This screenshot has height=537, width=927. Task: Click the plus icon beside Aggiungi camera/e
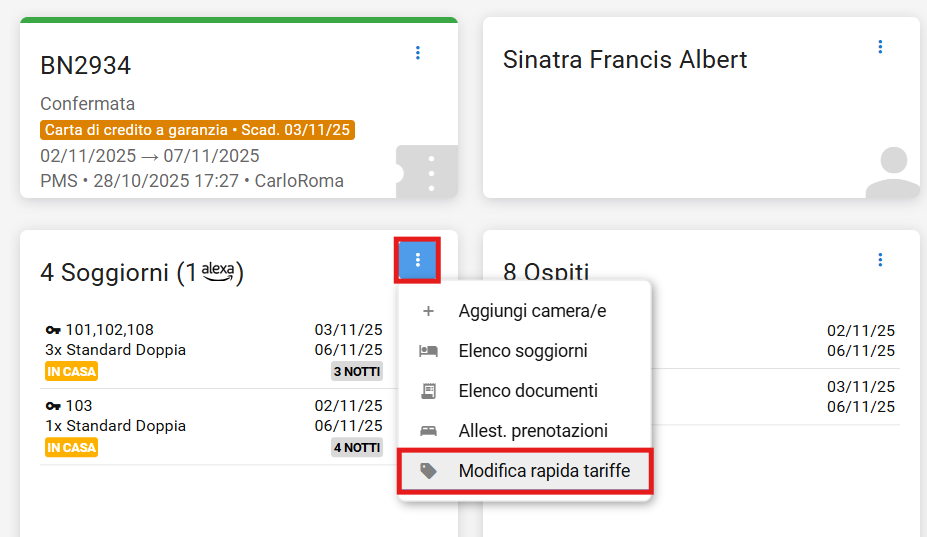(x=428, y=311)
